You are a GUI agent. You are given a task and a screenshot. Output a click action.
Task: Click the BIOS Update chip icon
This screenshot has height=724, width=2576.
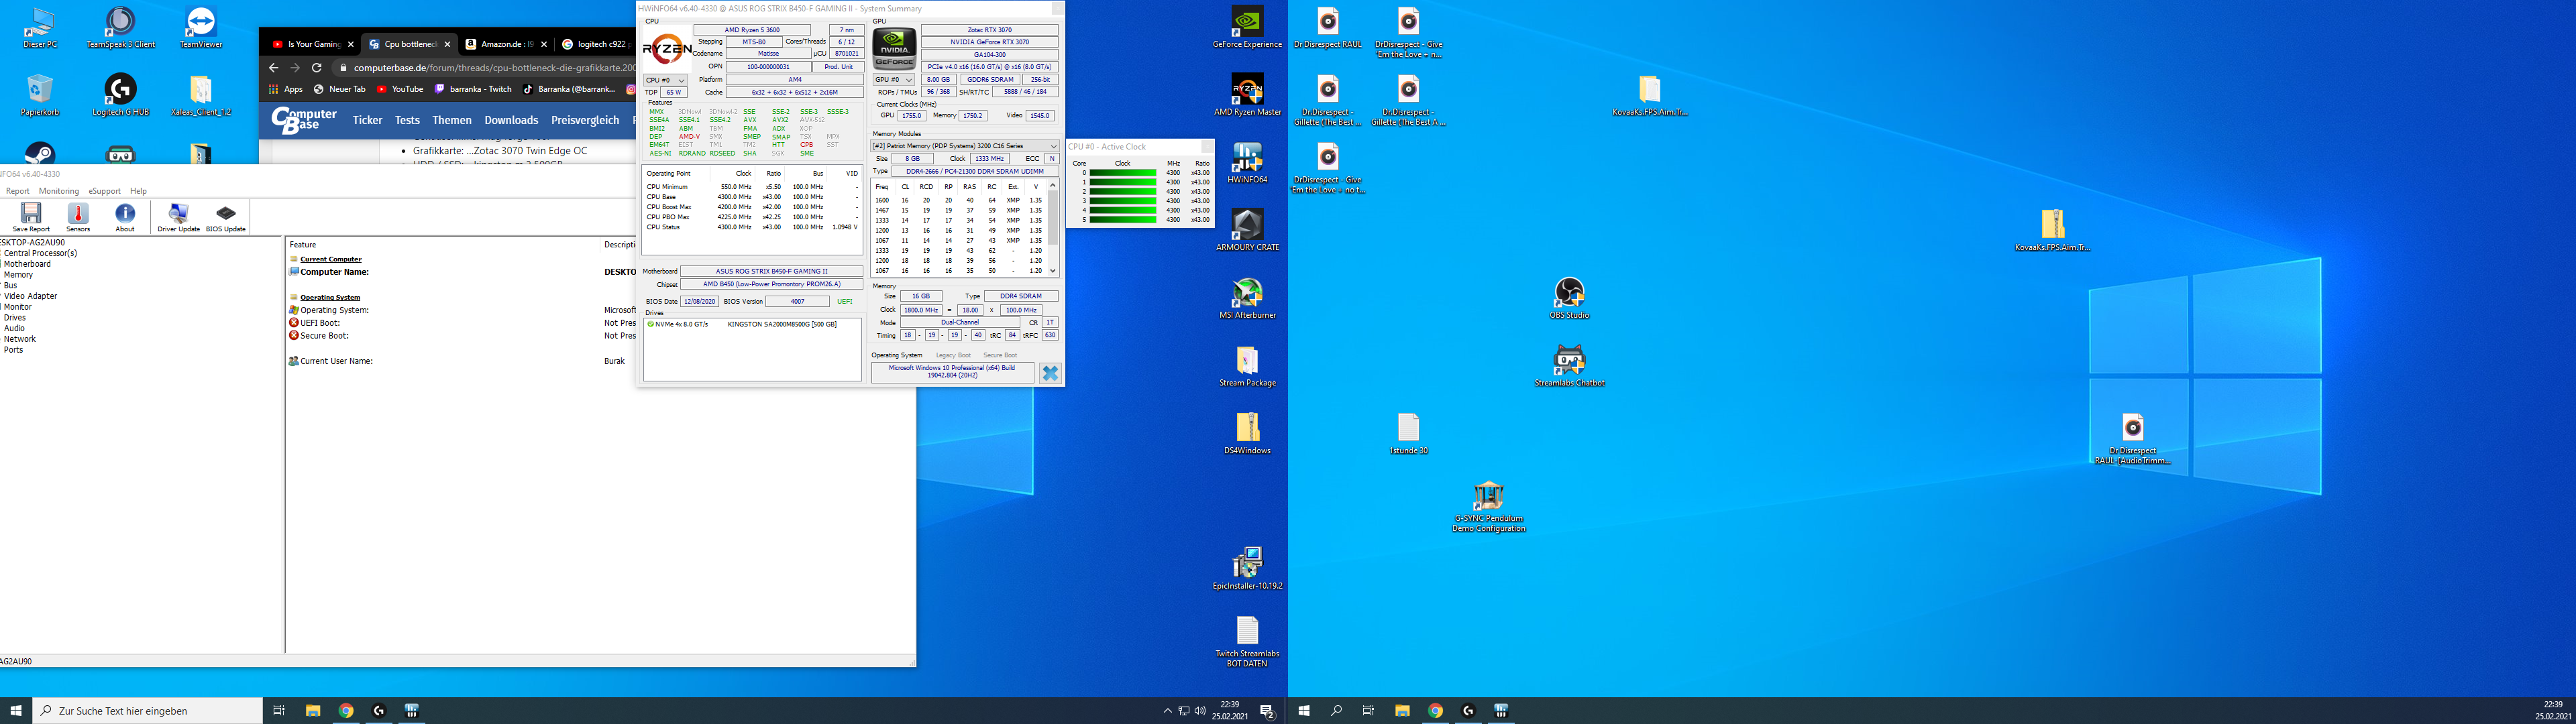click(x=226, y=216)
